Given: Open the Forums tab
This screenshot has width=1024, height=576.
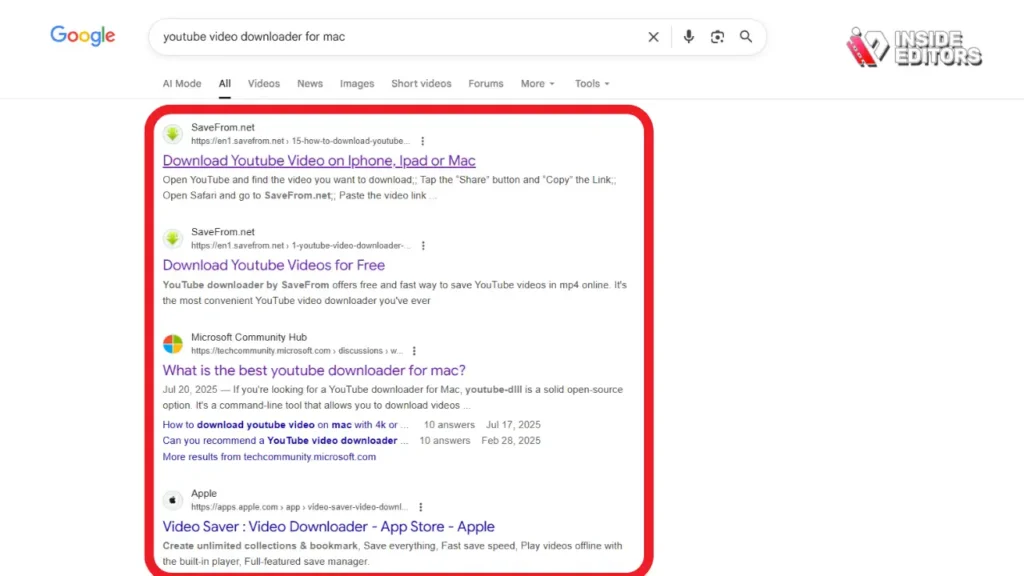Looking at the screenshot, I should click(485, 84).
